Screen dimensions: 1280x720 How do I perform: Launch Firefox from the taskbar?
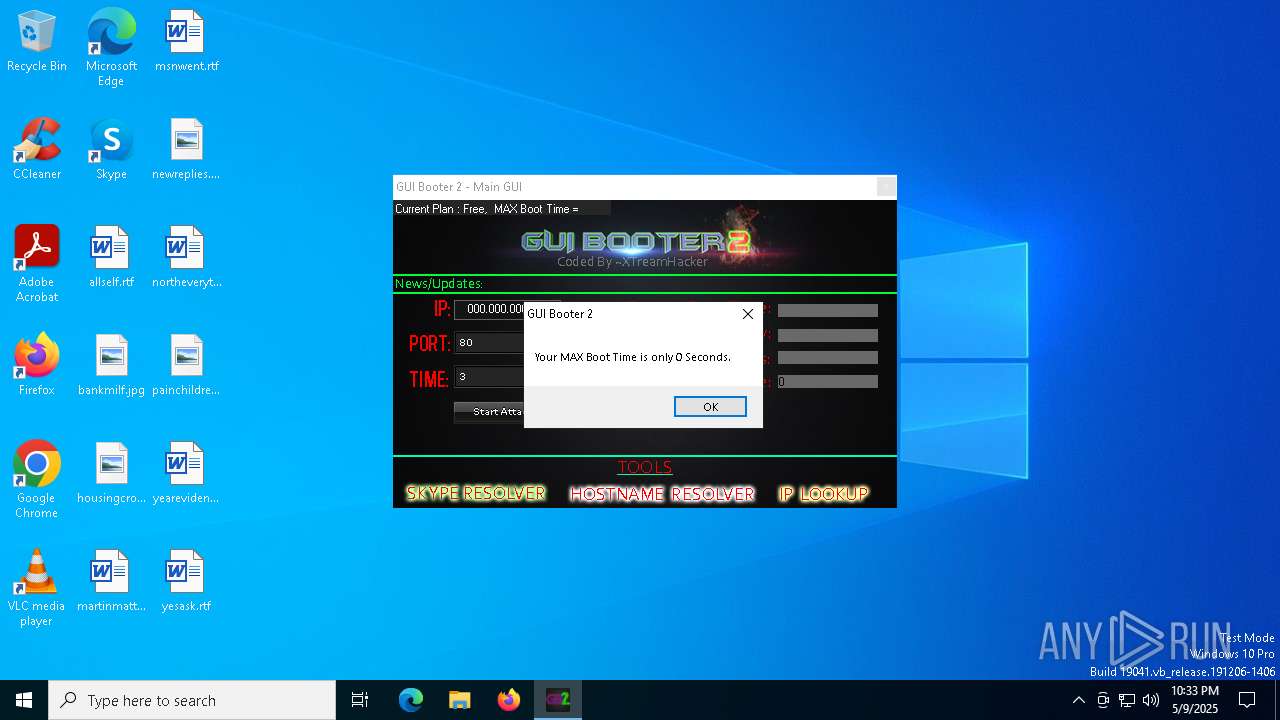[508, 700]
